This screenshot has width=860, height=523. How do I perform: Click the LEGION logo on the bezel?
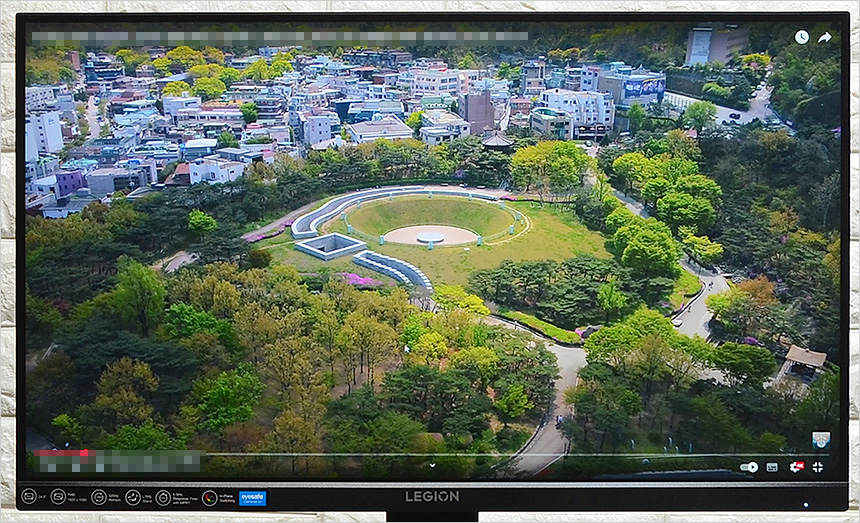point(432,496)
